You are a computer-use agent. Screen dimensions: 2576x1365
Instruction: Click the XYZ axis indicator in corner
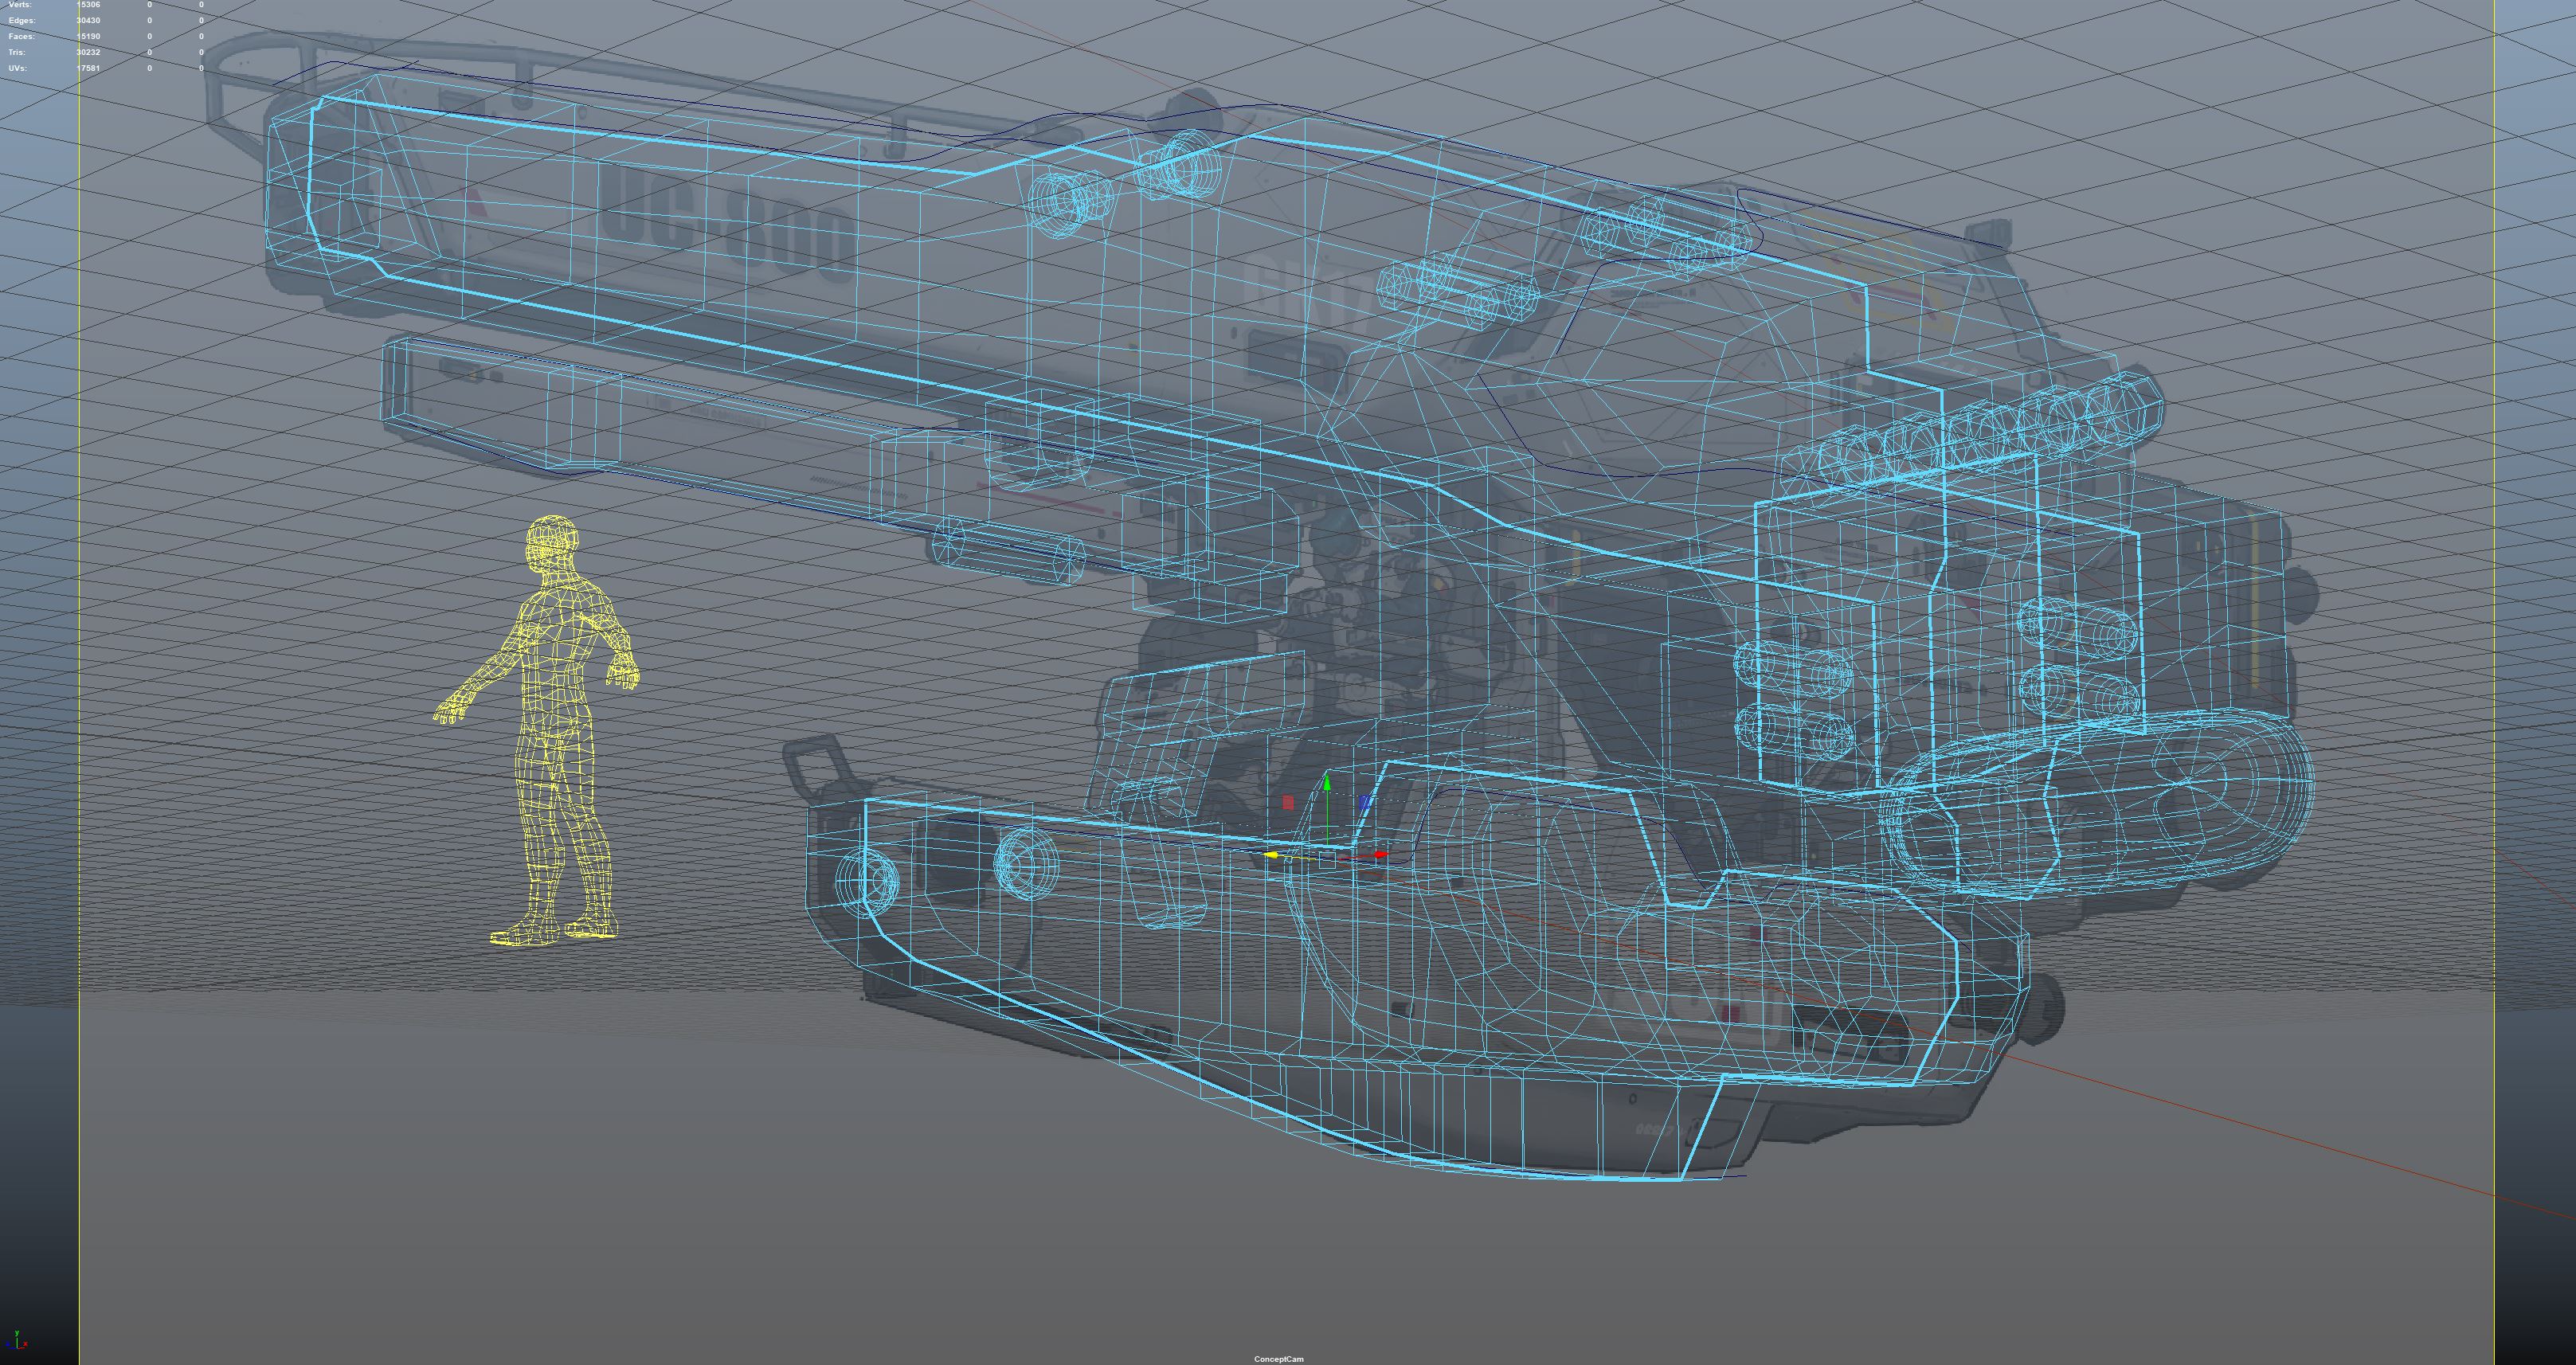[16, 1341]
